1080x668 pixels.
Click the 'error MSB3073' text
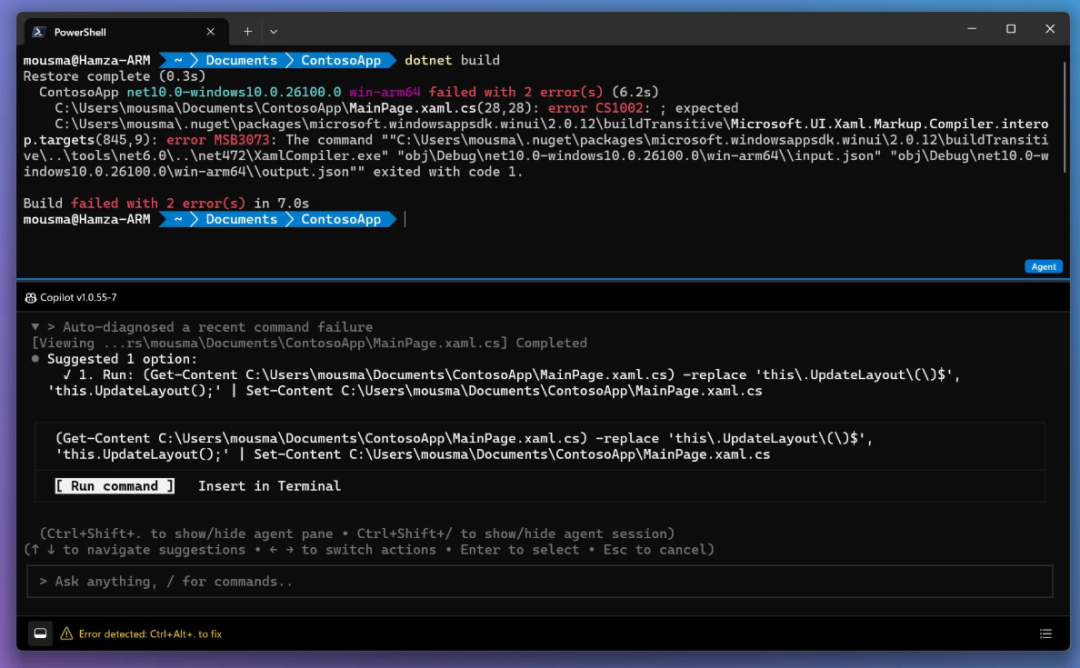pos(218,140)
